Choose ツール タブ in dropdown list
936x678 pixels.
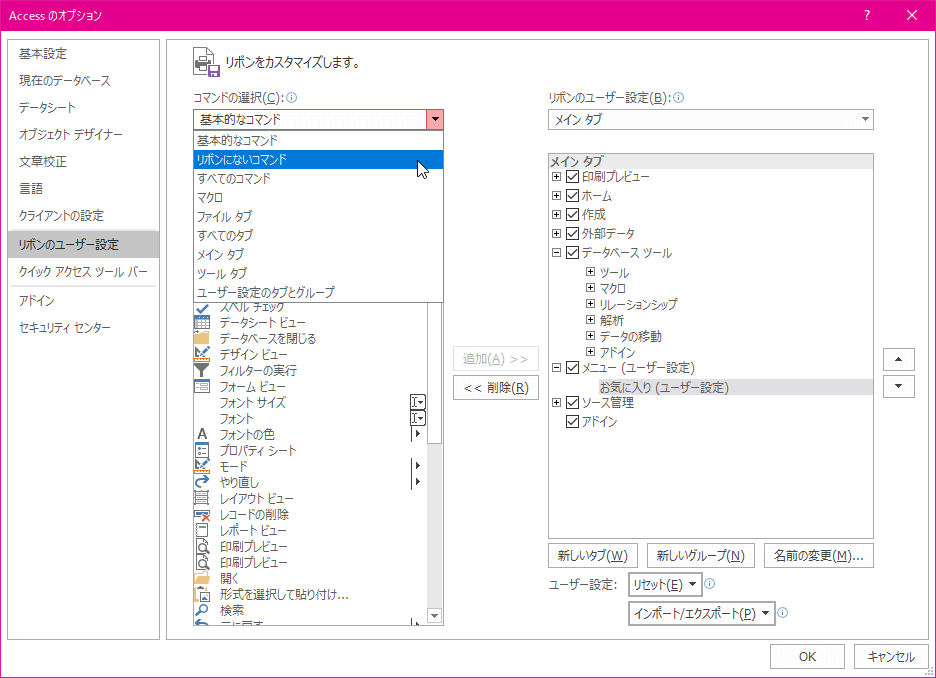pos(319,273)
